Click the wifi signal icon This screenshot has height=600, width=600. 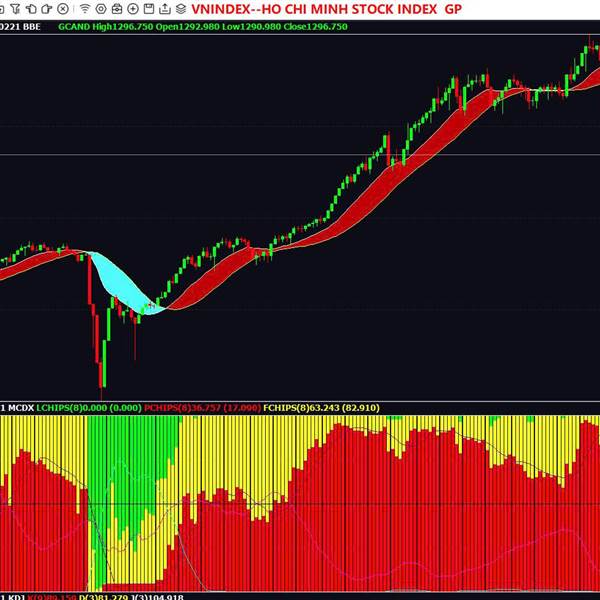pos(85,8)
